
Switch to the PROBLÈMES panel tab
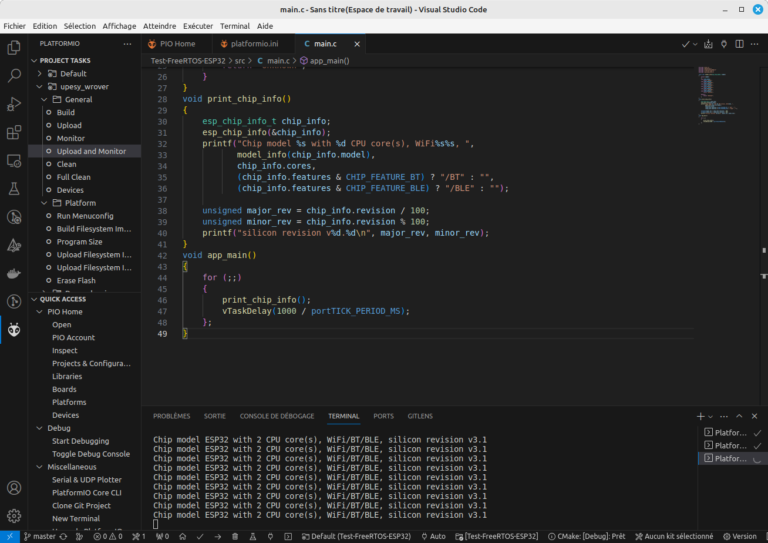171,416
